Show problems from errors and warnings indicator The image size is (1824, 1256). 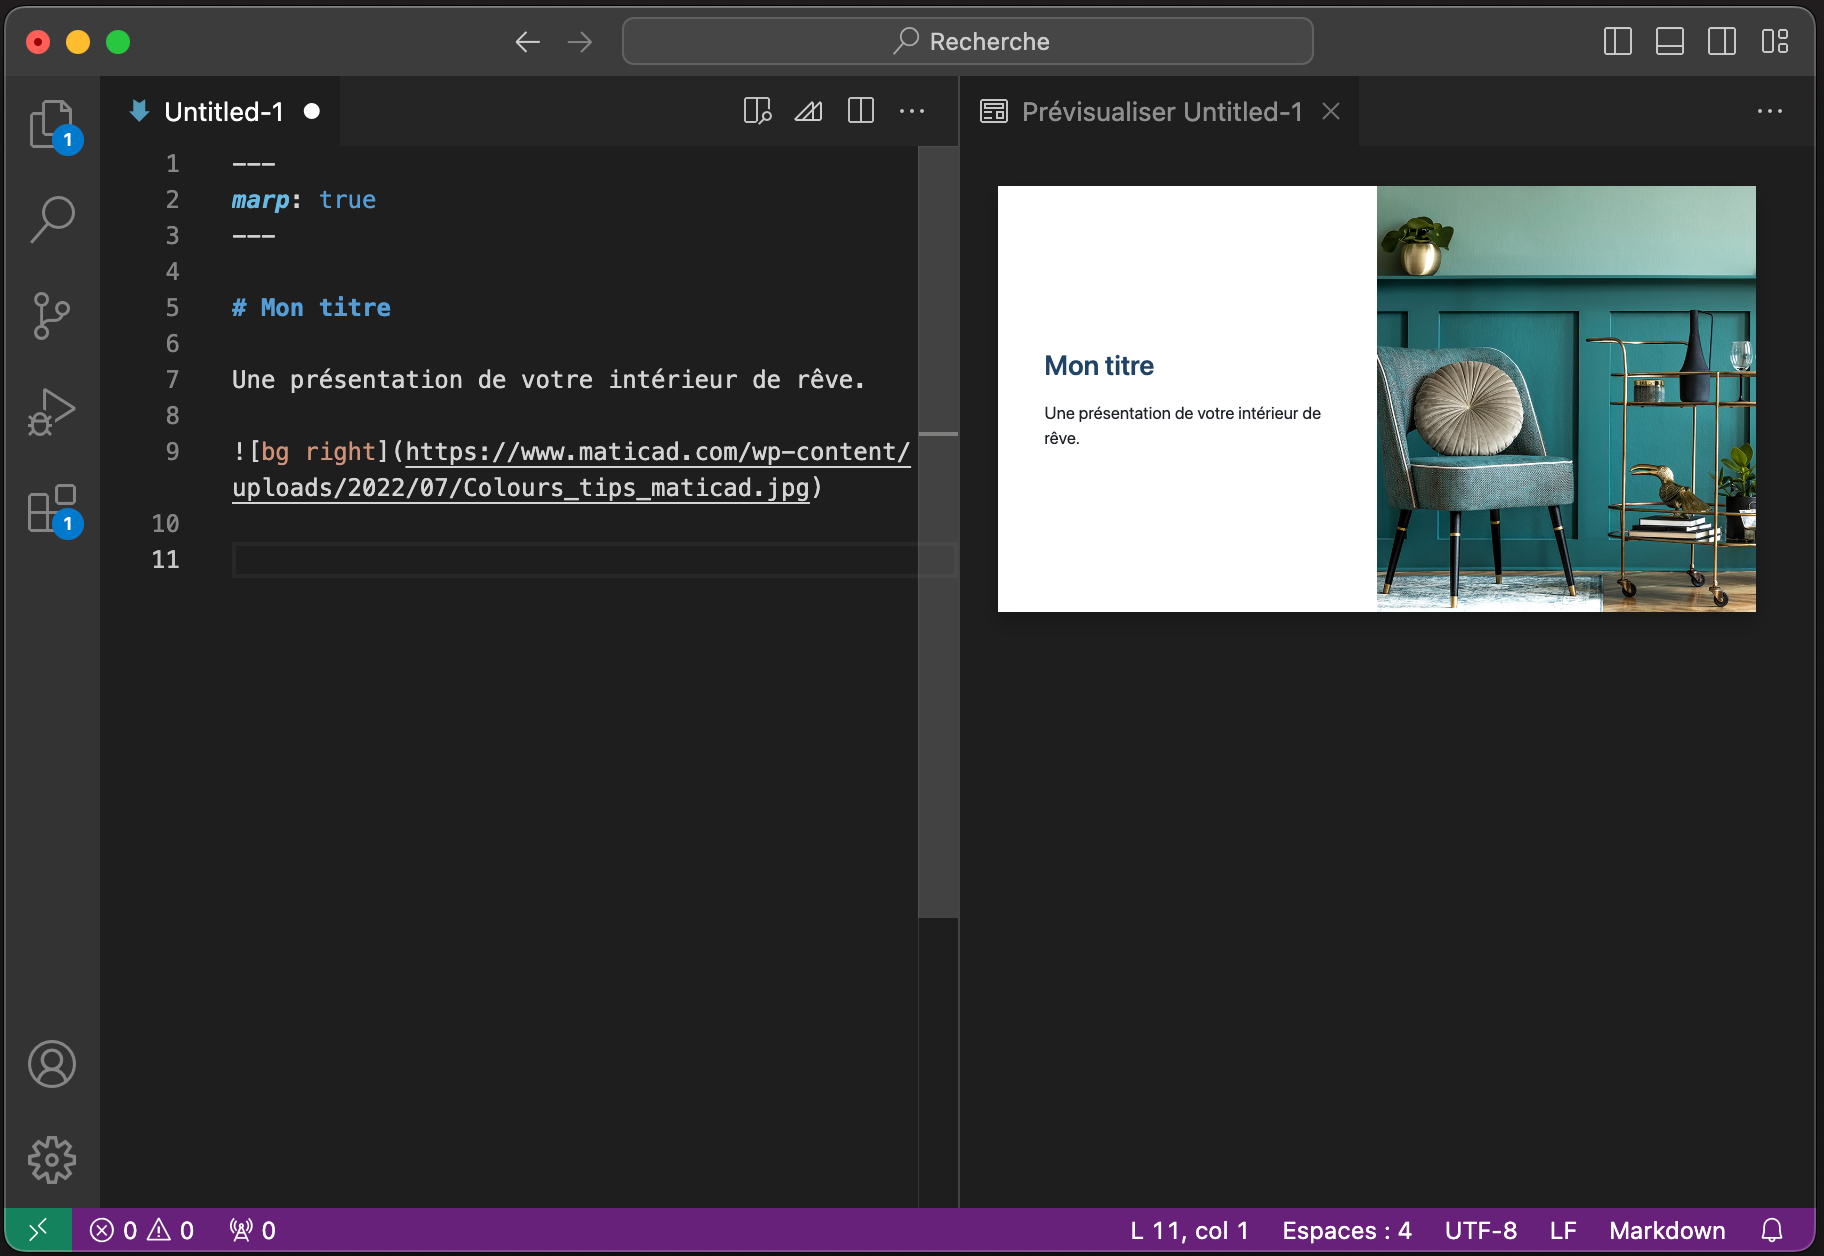[x=142, y=1230]
